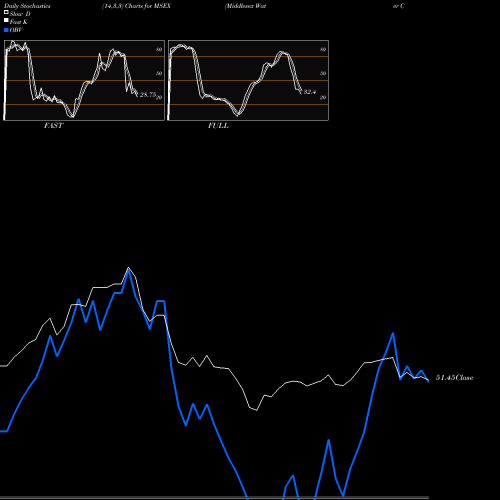Click the Daily Stochastics title text
Viewport: 500px width, 500px height.
click(27, 6)
